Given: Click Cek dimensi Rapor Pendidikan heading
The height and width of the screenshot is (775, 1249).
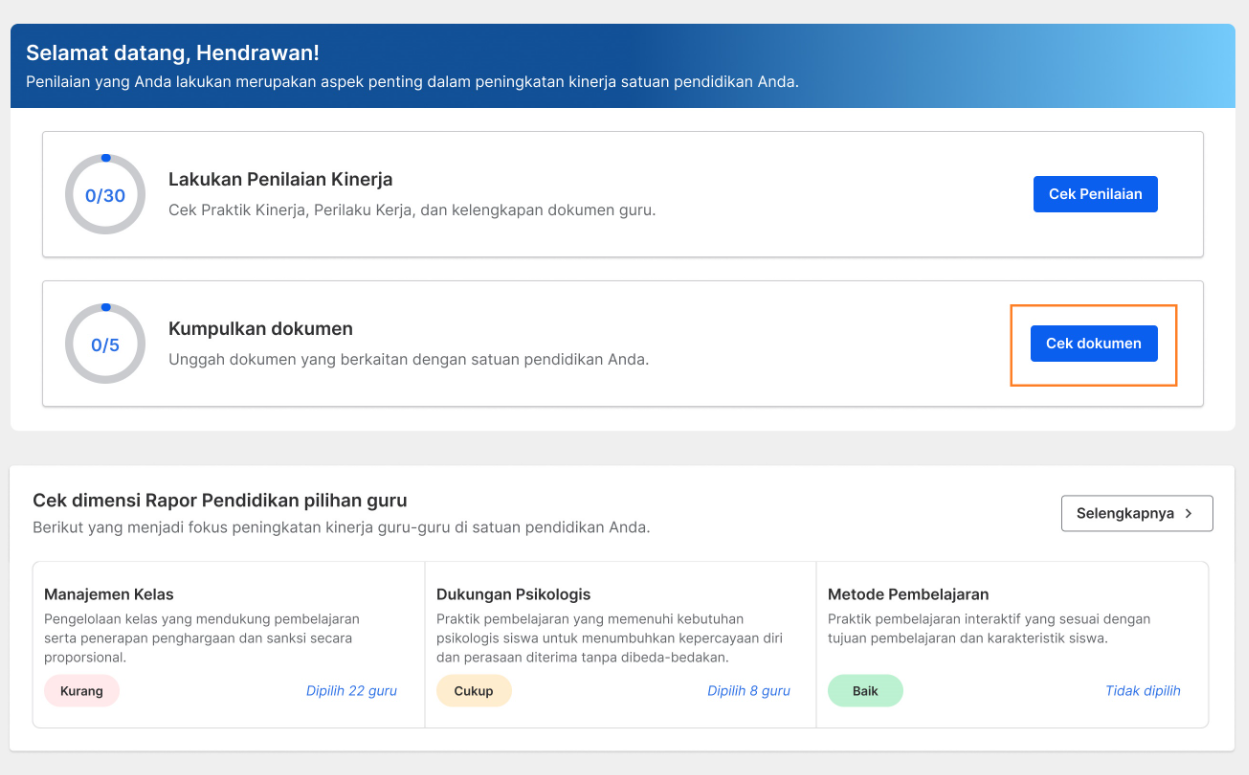Looking at the screenshot, I should click(x=220, y=501).
